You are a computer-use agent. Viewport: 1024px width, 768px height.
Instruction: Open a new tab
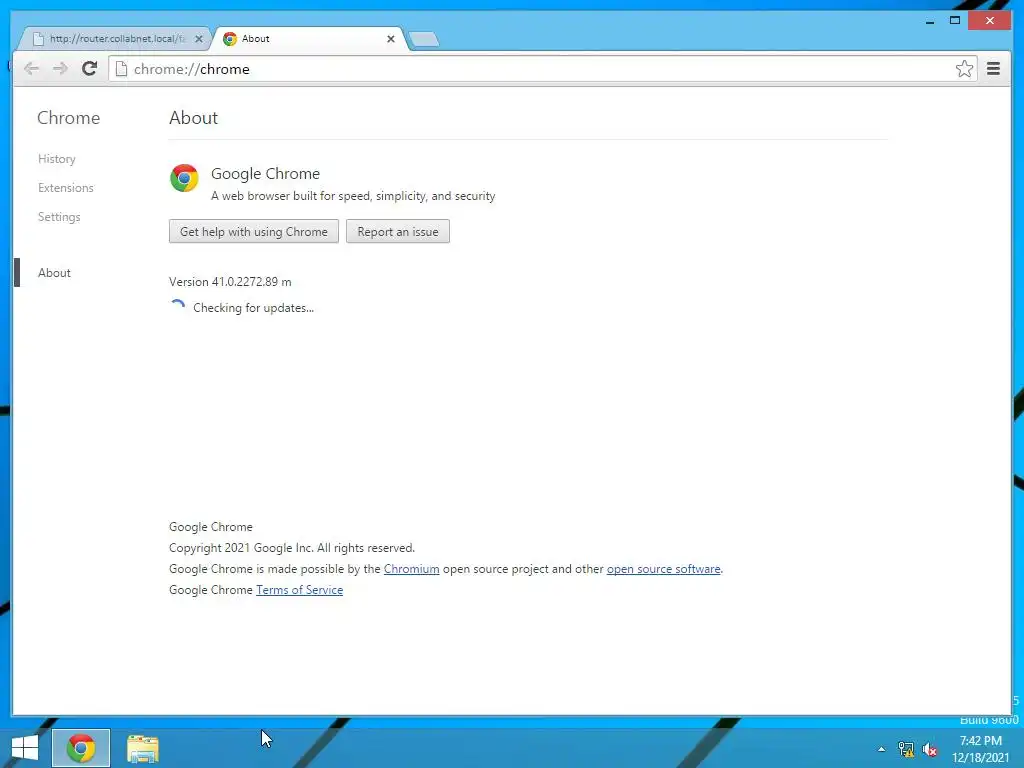(424, 40)
